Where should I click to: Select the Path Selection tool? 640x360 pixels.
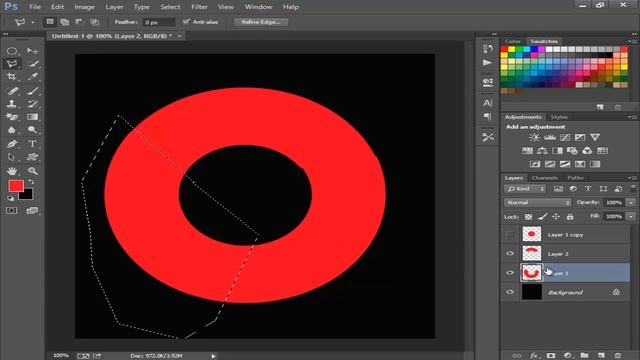point(12,157)
